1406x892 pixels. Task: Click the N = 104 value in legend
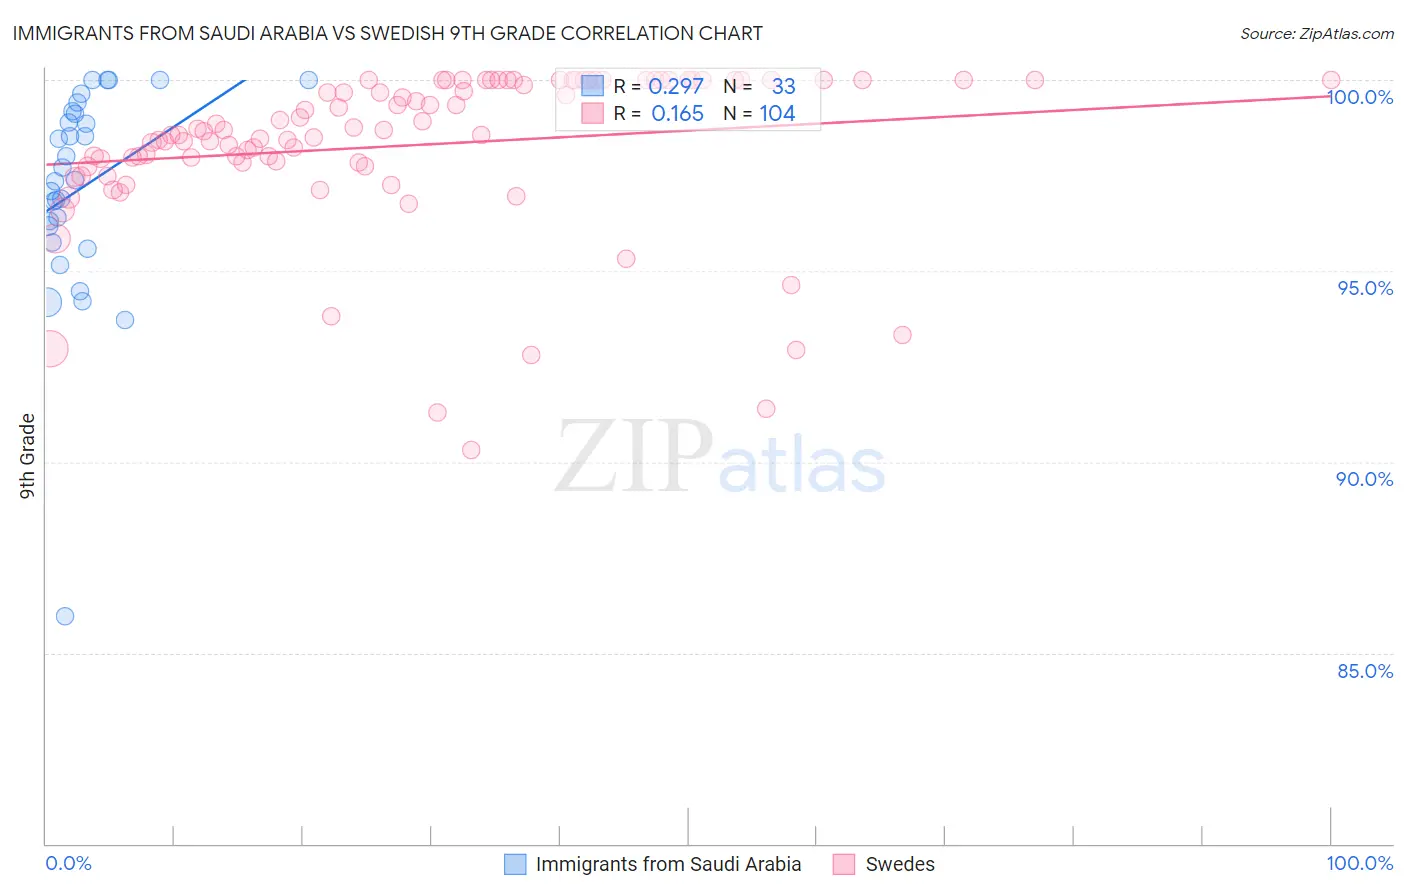760,113
